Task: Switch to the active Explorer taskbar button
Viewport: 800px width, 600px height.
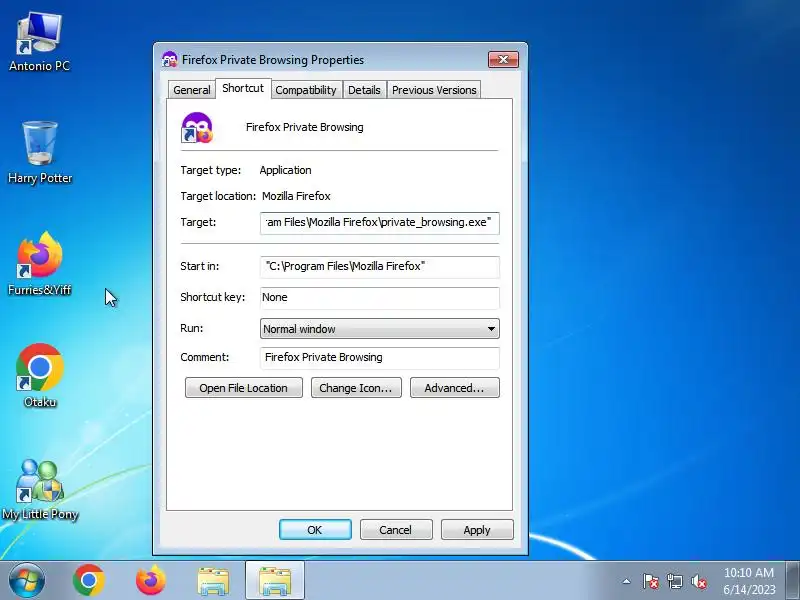Action: coord(275,581)
